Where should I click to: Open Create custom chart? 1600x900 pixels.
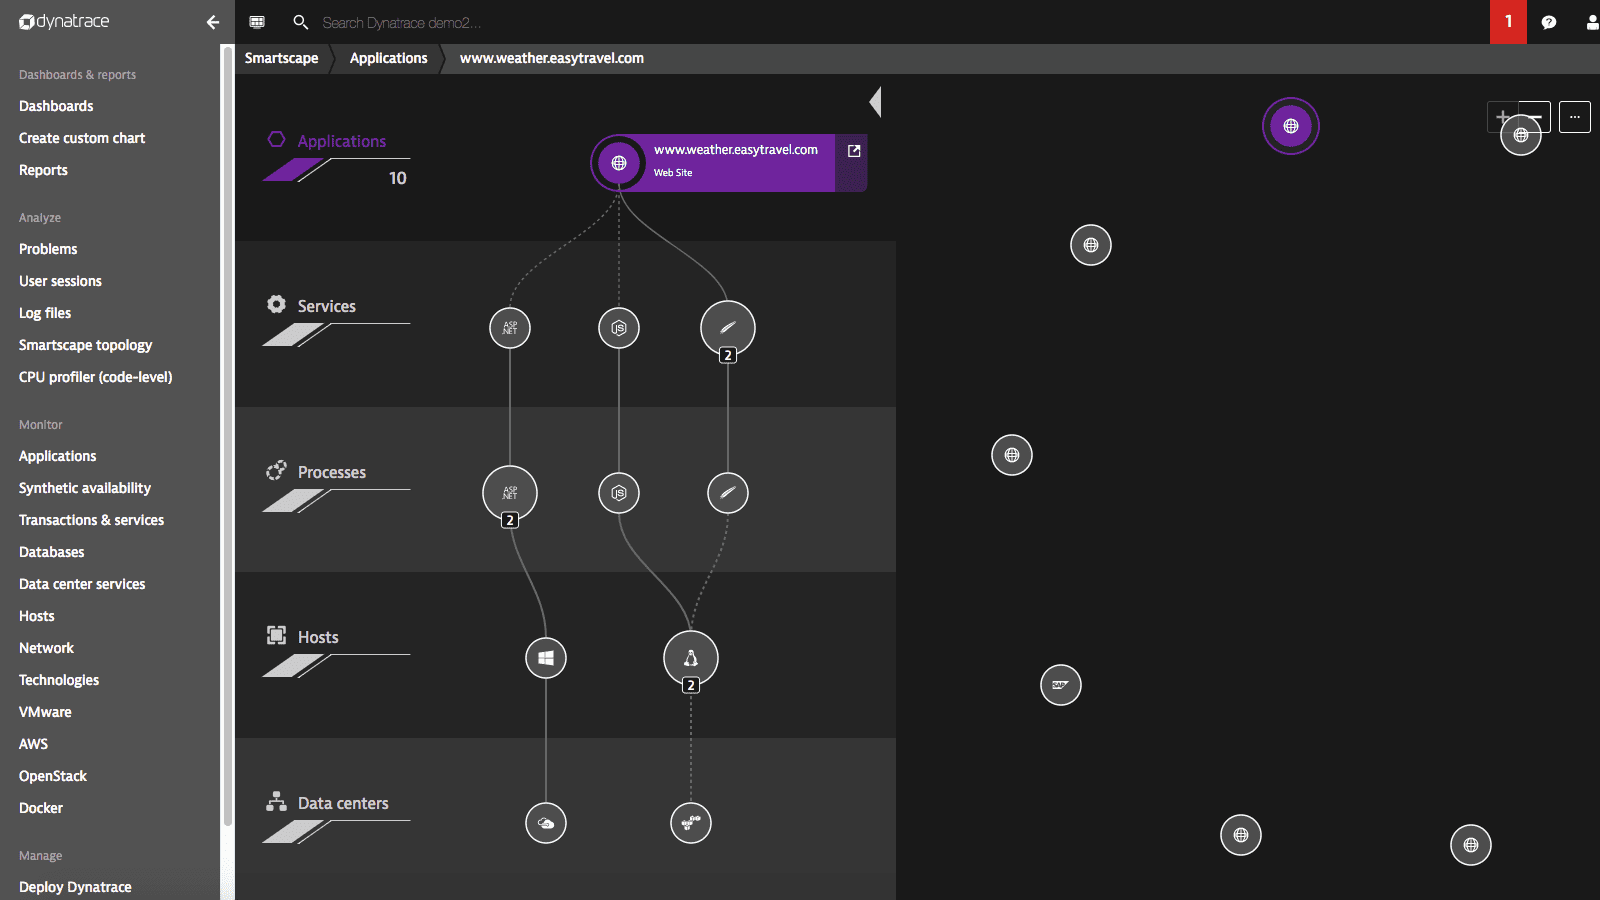82,138
